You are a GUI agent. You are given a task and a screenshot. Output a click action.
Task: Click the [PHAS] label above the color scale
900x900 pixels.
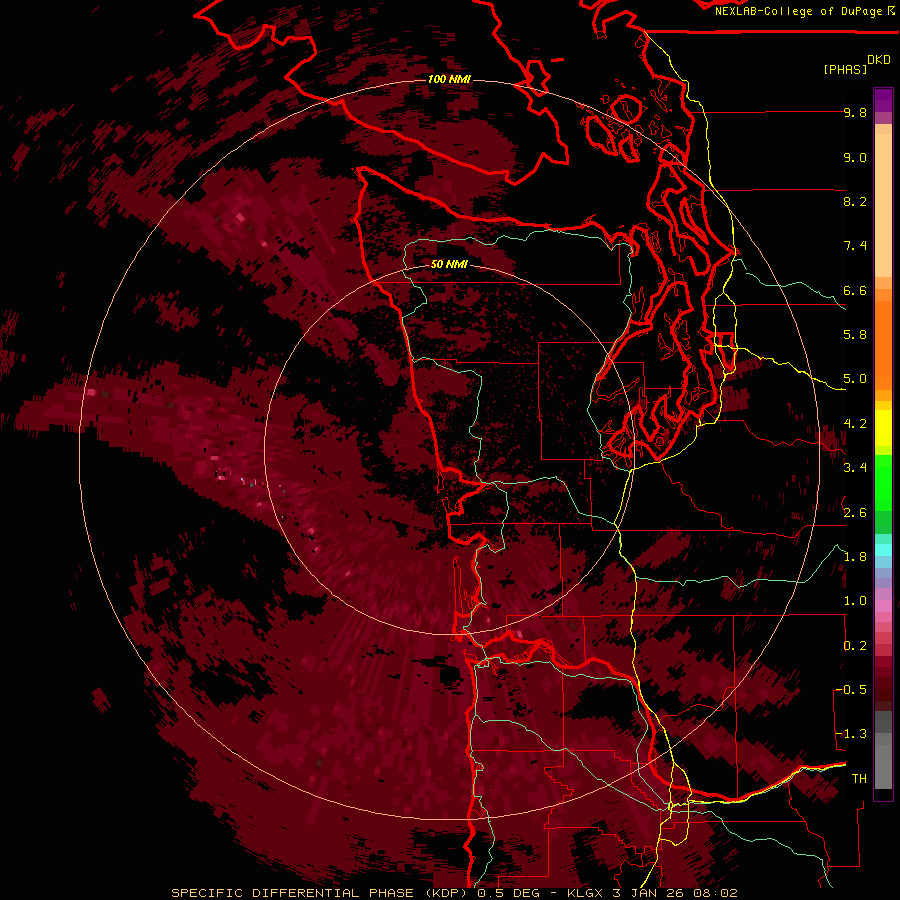(845, 69)
